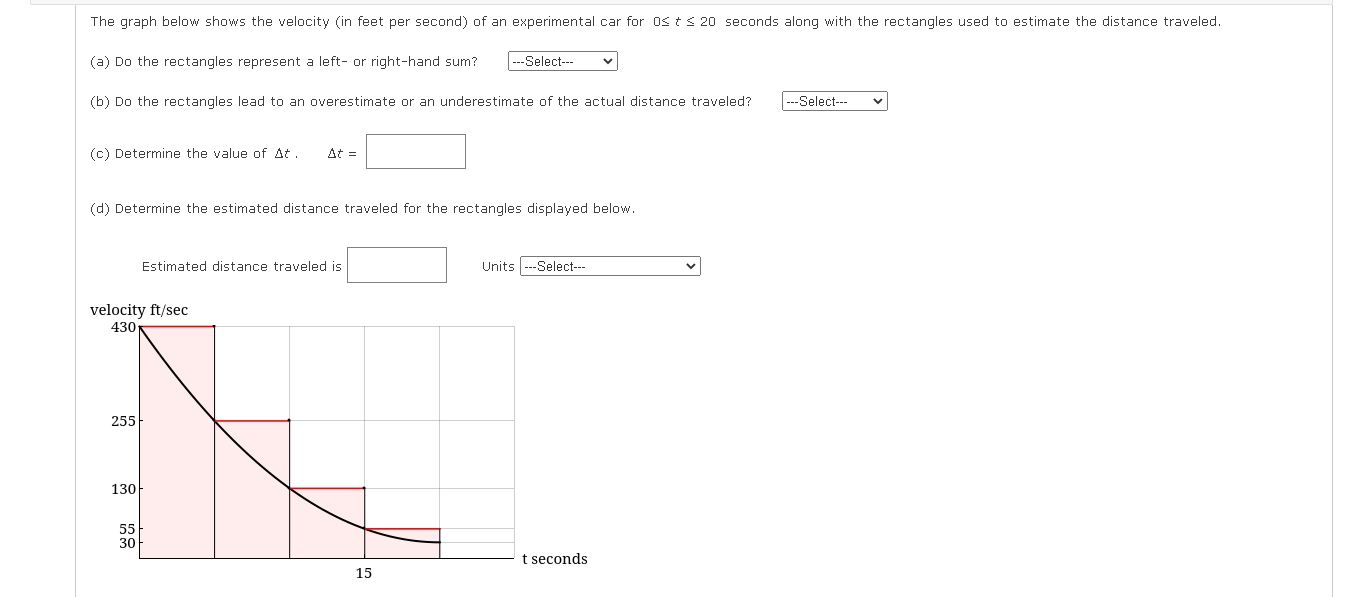The width and height of the screenshot is (1346, 597).
Task: Click the shortest rectangle at height 55
Action: (x=400, y=543)
